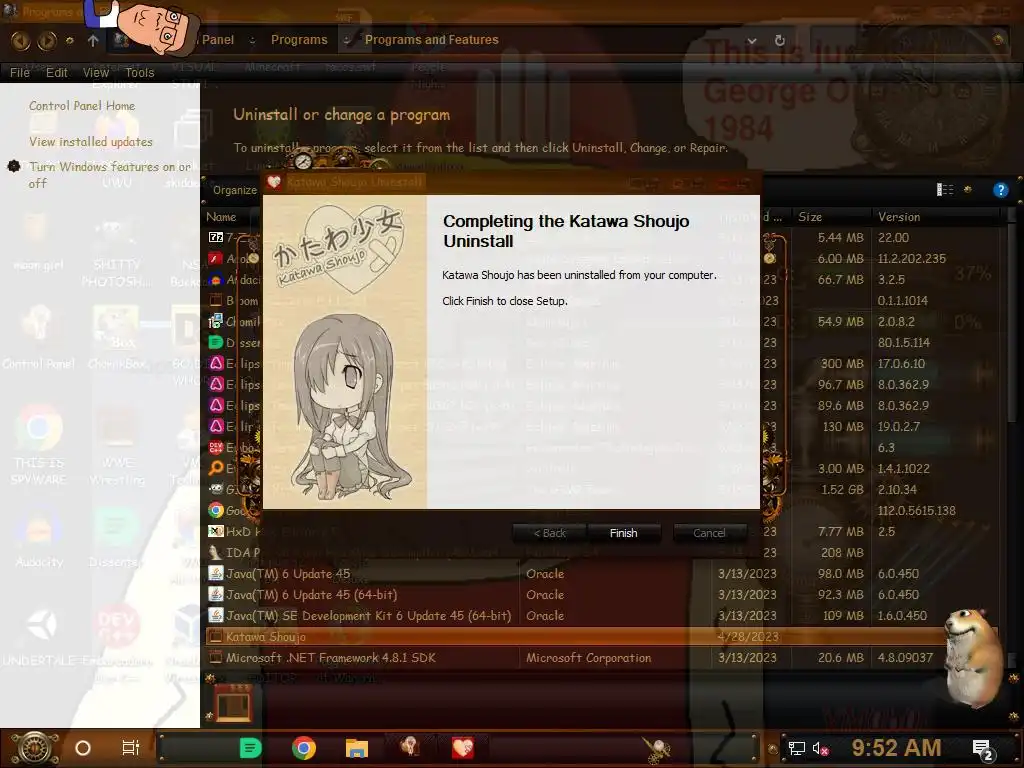Click the Audacity icon in program list
1024x768 pixels.
(x=216, y=280)
